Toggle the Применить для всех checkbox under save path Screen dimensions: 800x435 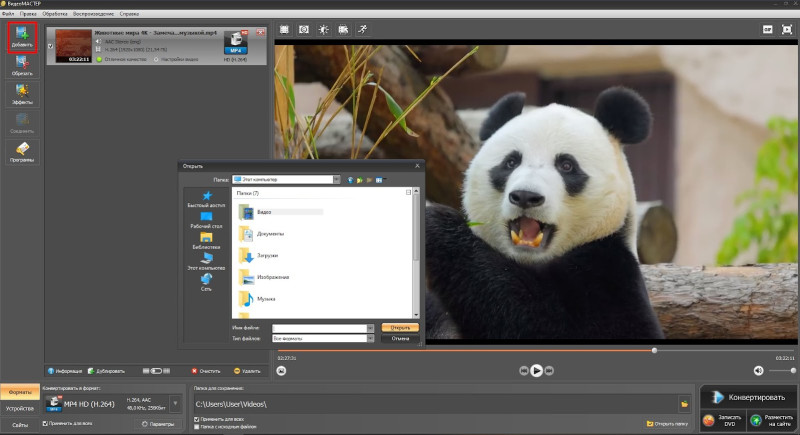point(196,419)
